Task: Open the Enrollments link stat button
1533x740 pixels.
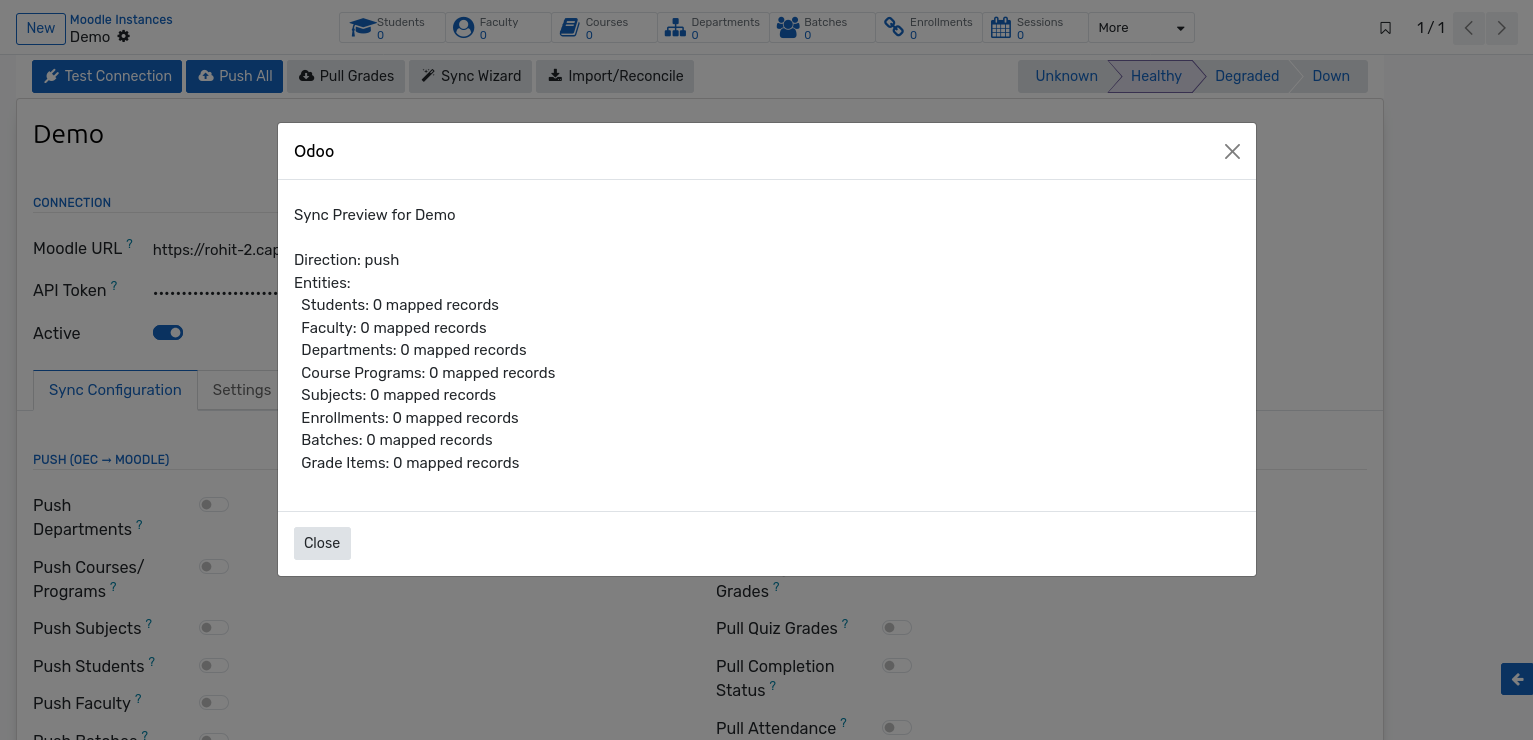Action: click(929, 28)
